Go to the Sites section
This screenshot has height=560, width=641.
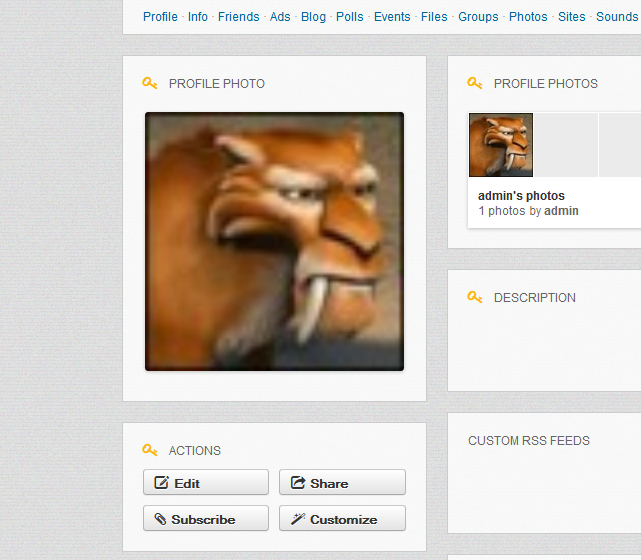click(572, 17)
